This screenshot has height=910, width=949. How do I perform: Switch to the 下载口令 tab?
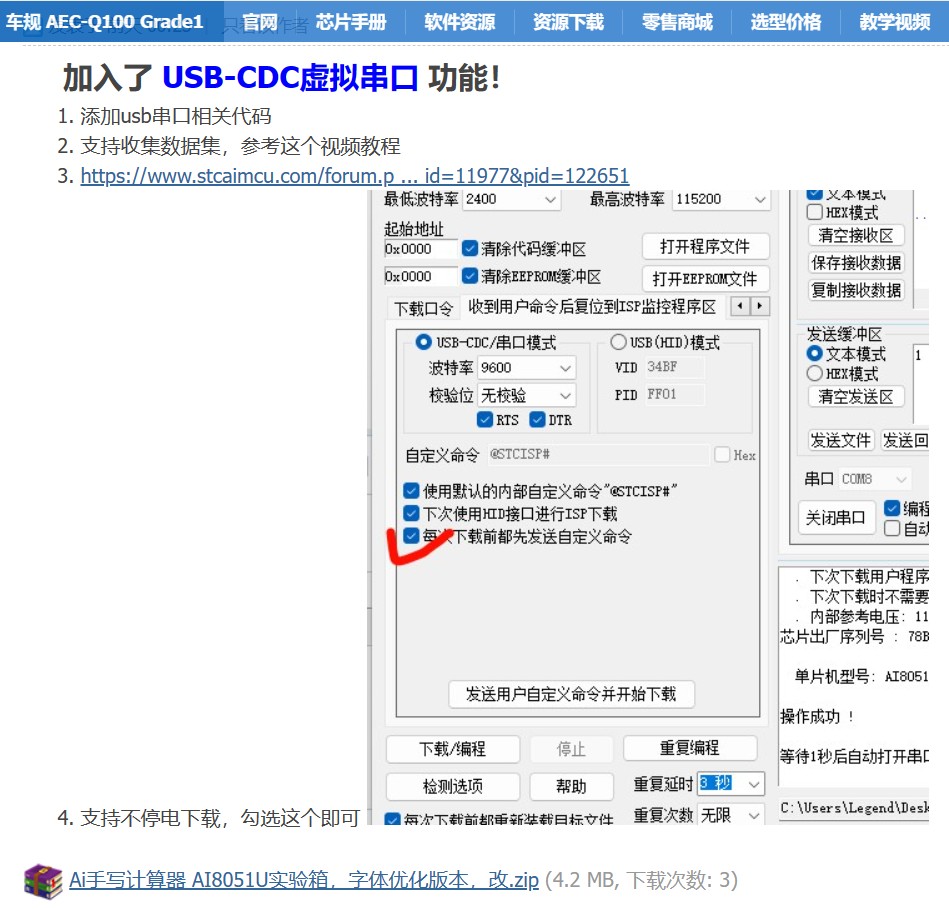[x=424, y=309]
